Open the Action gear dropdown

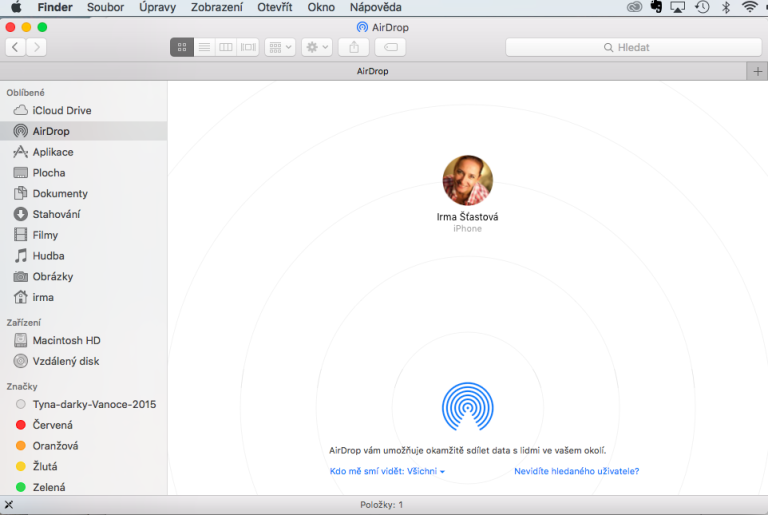pos(317,47)
